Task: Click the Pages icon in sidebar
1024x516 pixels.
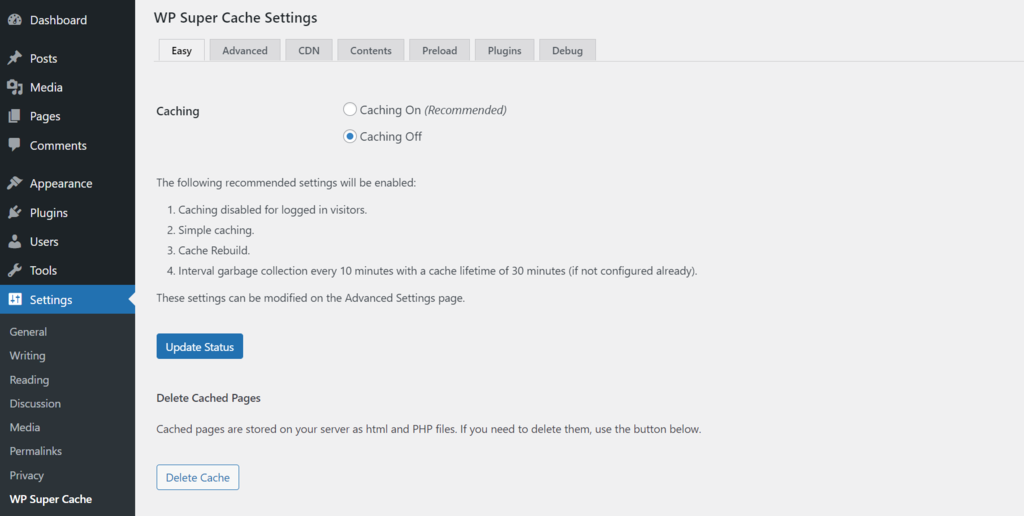Action: point(15,117)
